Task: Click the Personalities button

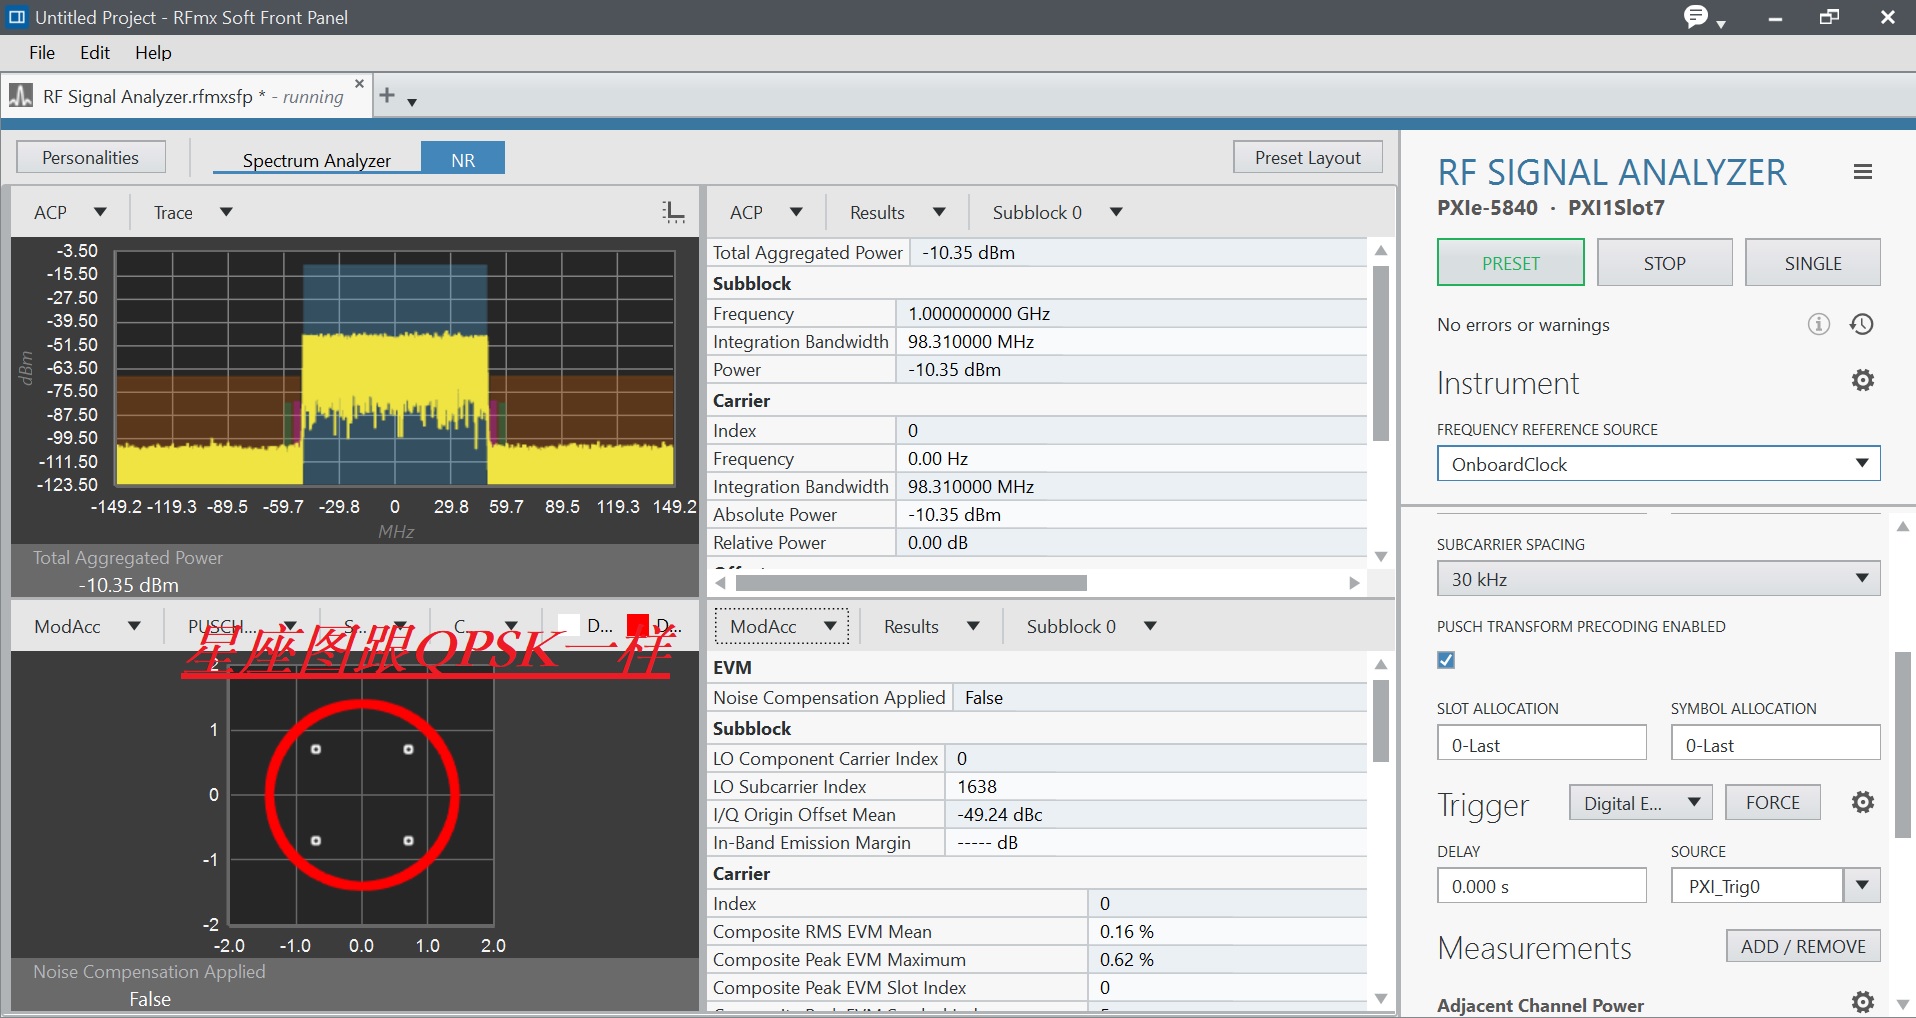Action: coord(90,157)
